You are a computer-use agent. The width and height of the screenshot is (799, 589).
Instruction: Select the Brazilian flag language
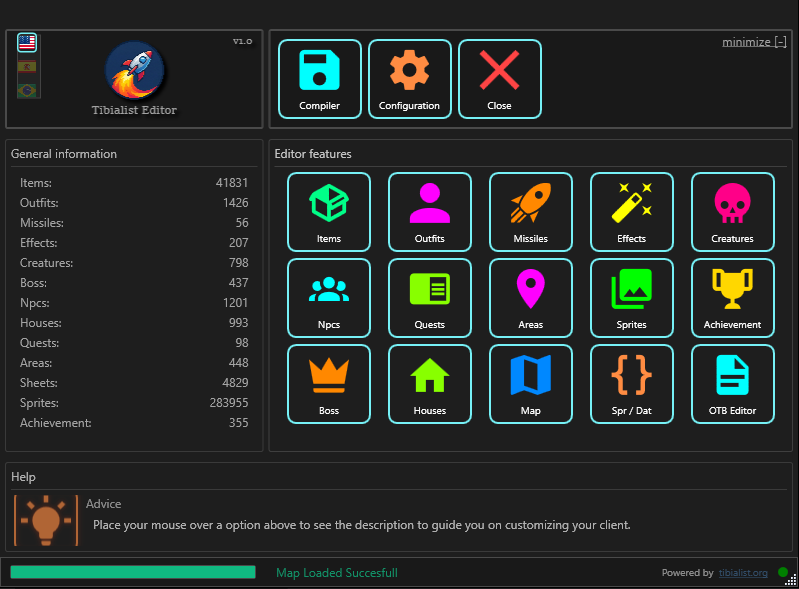coord(27,91)
